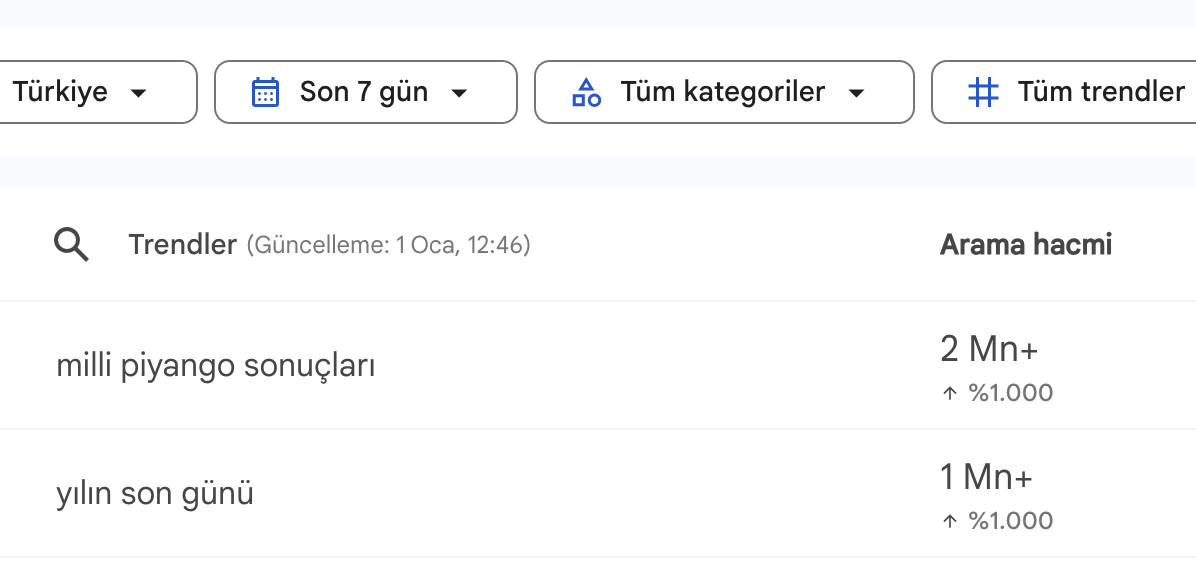Click the Güncelleme 1 Oca timestamp
Viewport: 1196px width, 586px height.
389,245
